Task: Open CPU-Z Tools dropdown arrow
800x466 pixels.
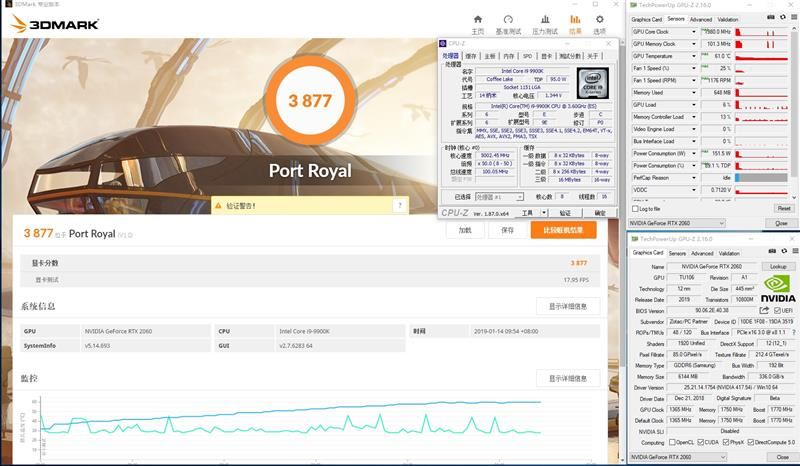Action: pyautogui.click(x=544, y=212)
